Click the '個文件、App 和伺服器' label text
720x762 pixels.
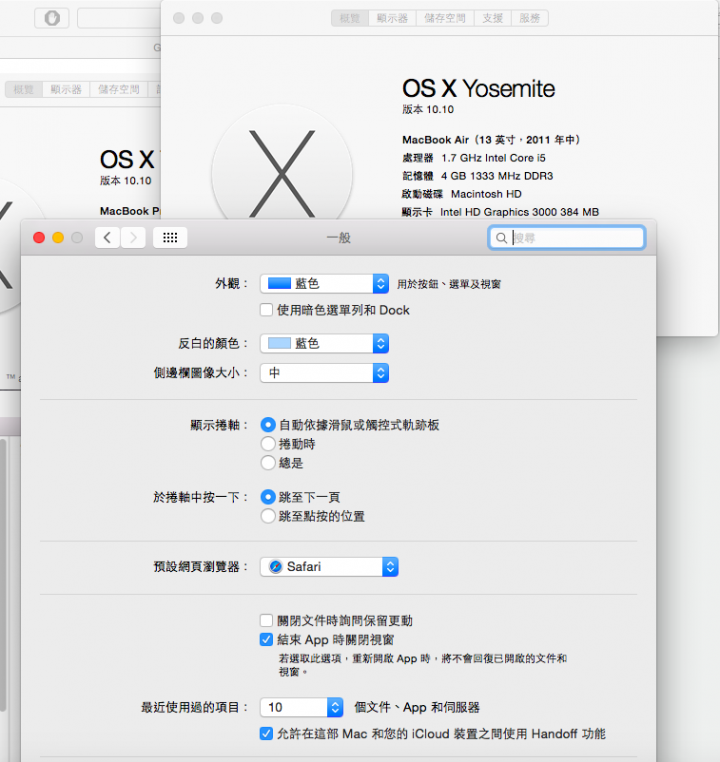point(417,707)
